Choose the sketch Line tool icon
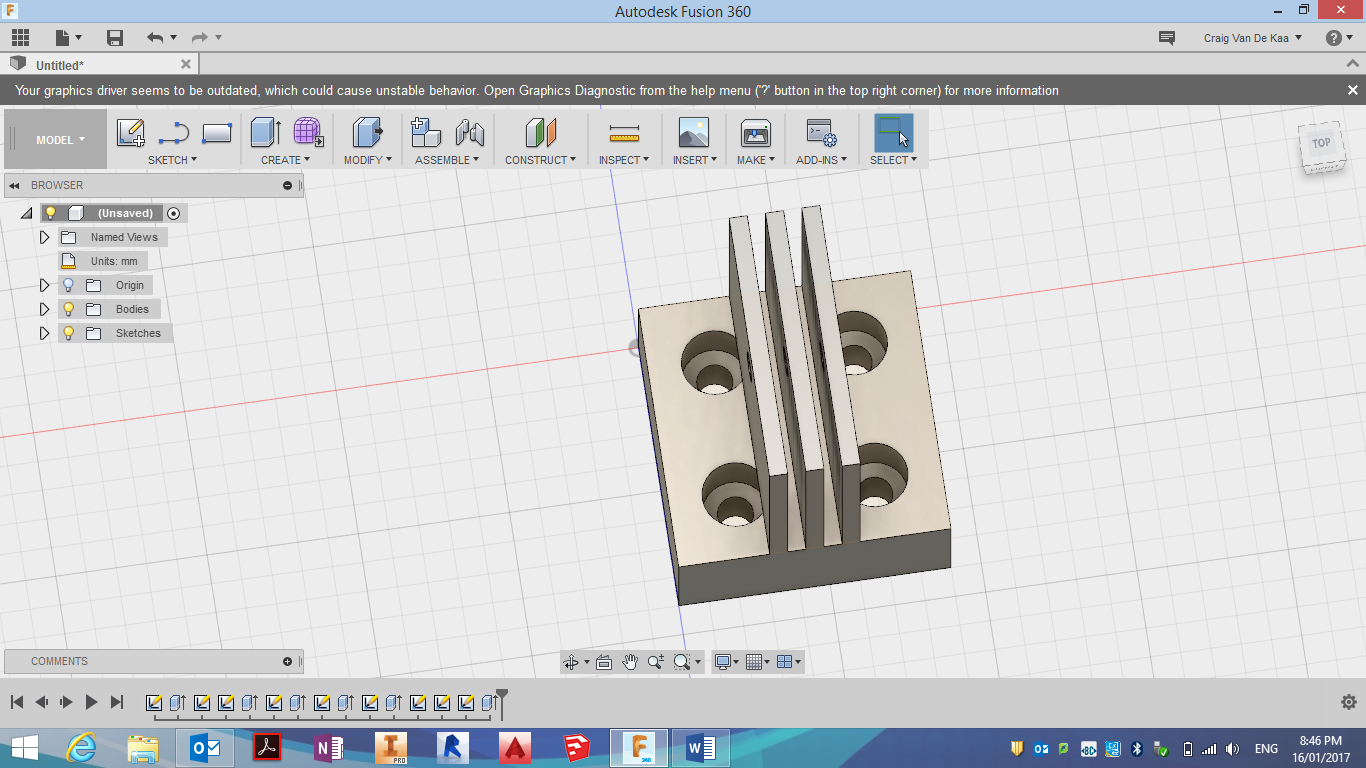 pyautogui.click(x=174, y=133)
